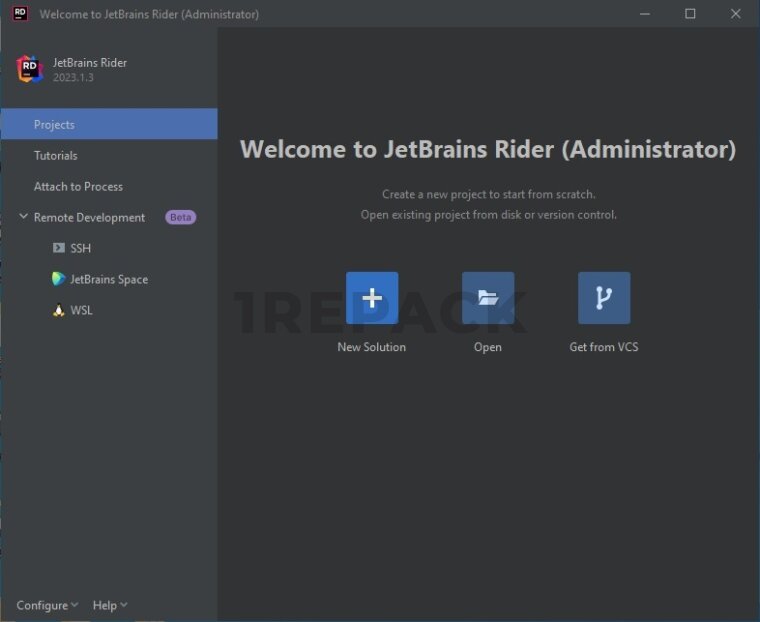The image size is (760, 622).
Task: Click the Open folder icon
Action: point(488,298)
